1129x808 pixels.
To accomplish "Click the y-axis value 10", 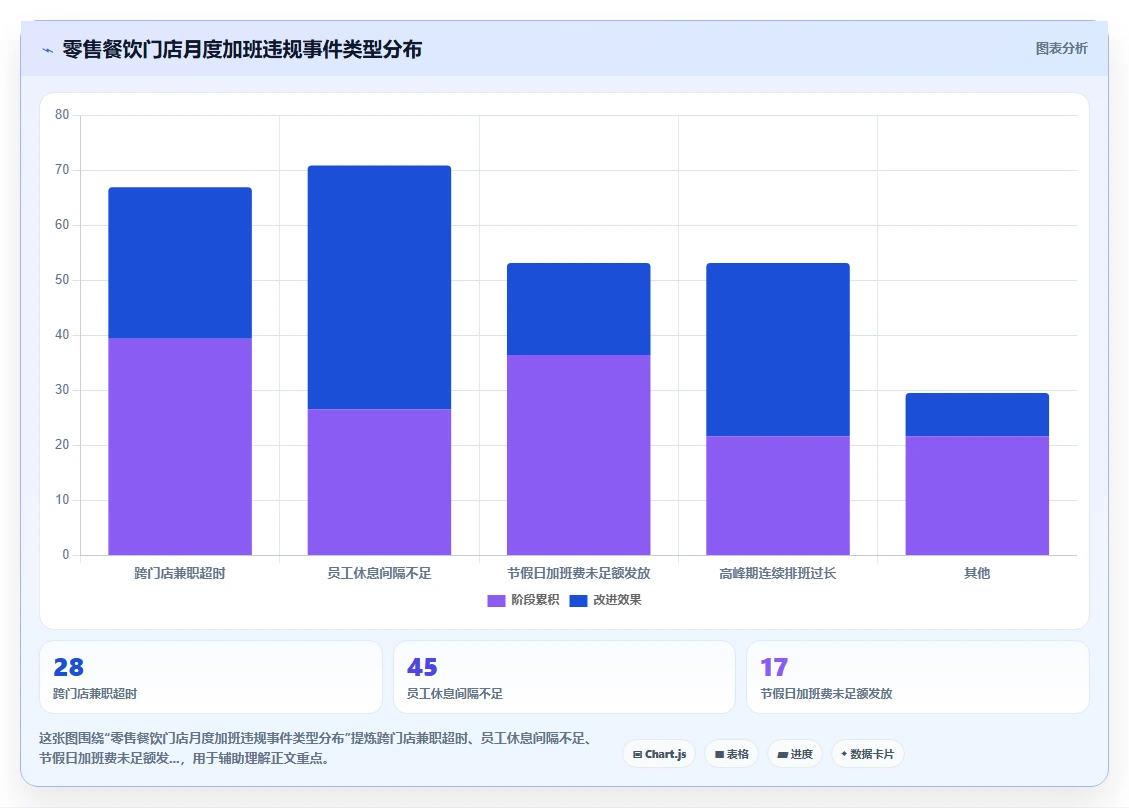I will click(x=62, y=500).
